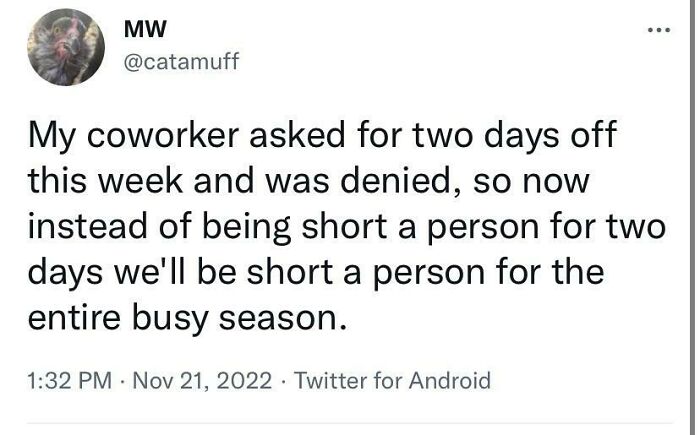Click the word "Android" in the footer
This screenshot has width=700, height=435.
click(450, 381)
